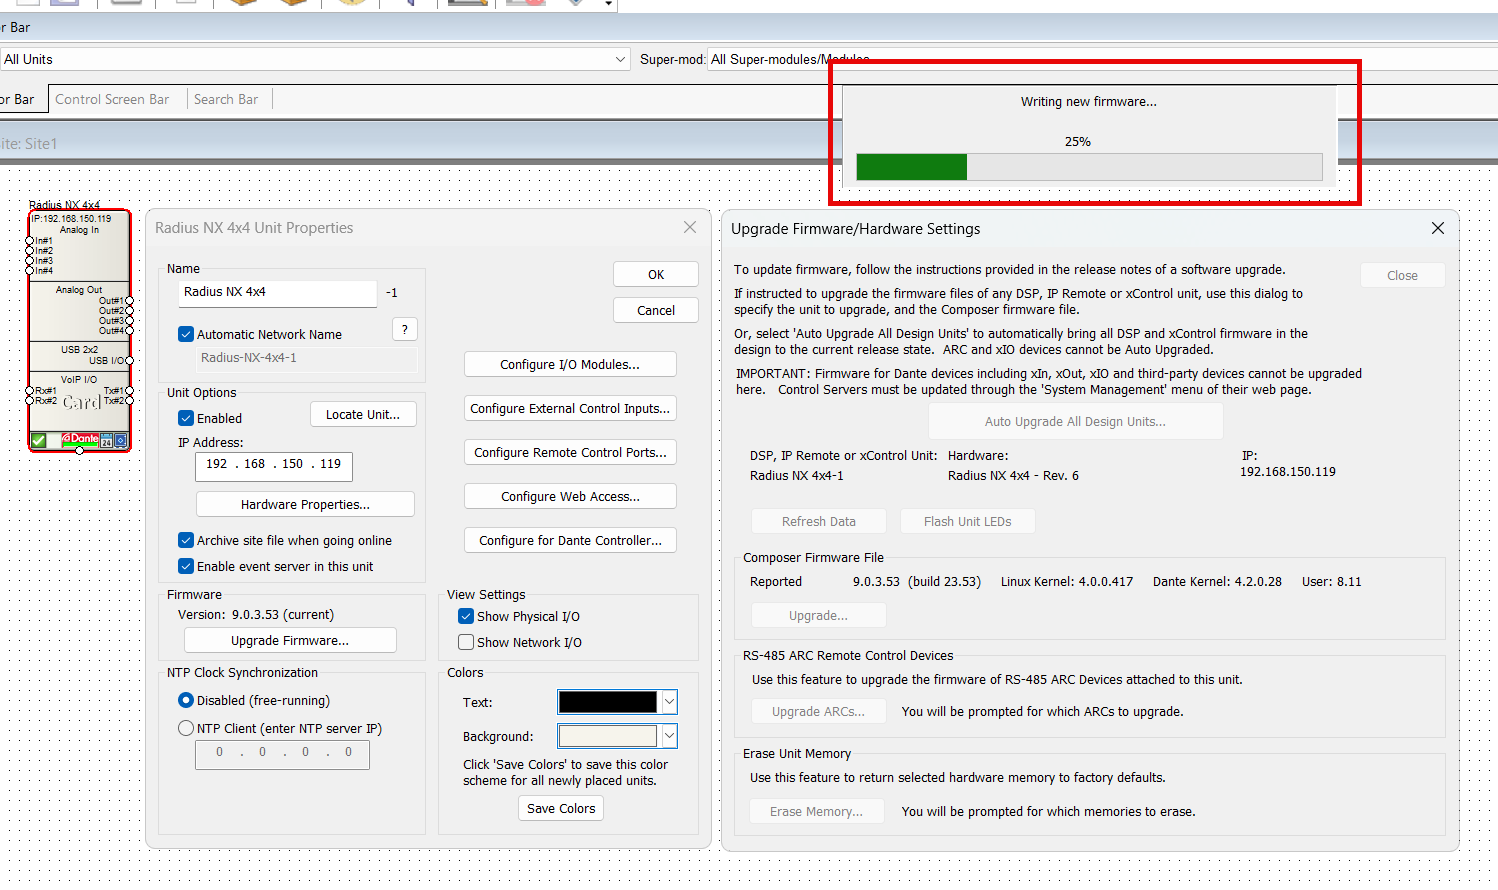Click the NTP server IP field
The image size is (1498, 890).
click(x=283, y=754)
